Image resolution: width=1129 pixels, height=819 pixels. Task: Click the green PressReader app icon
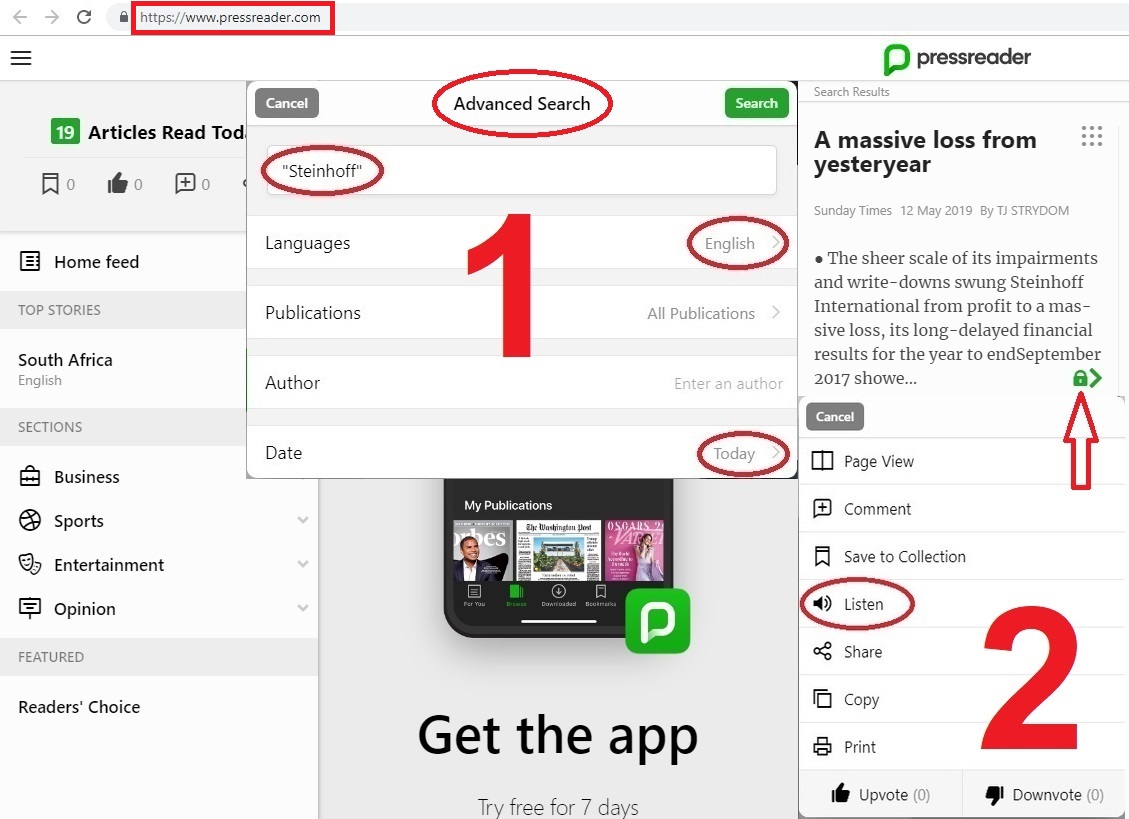coord(657,621)
